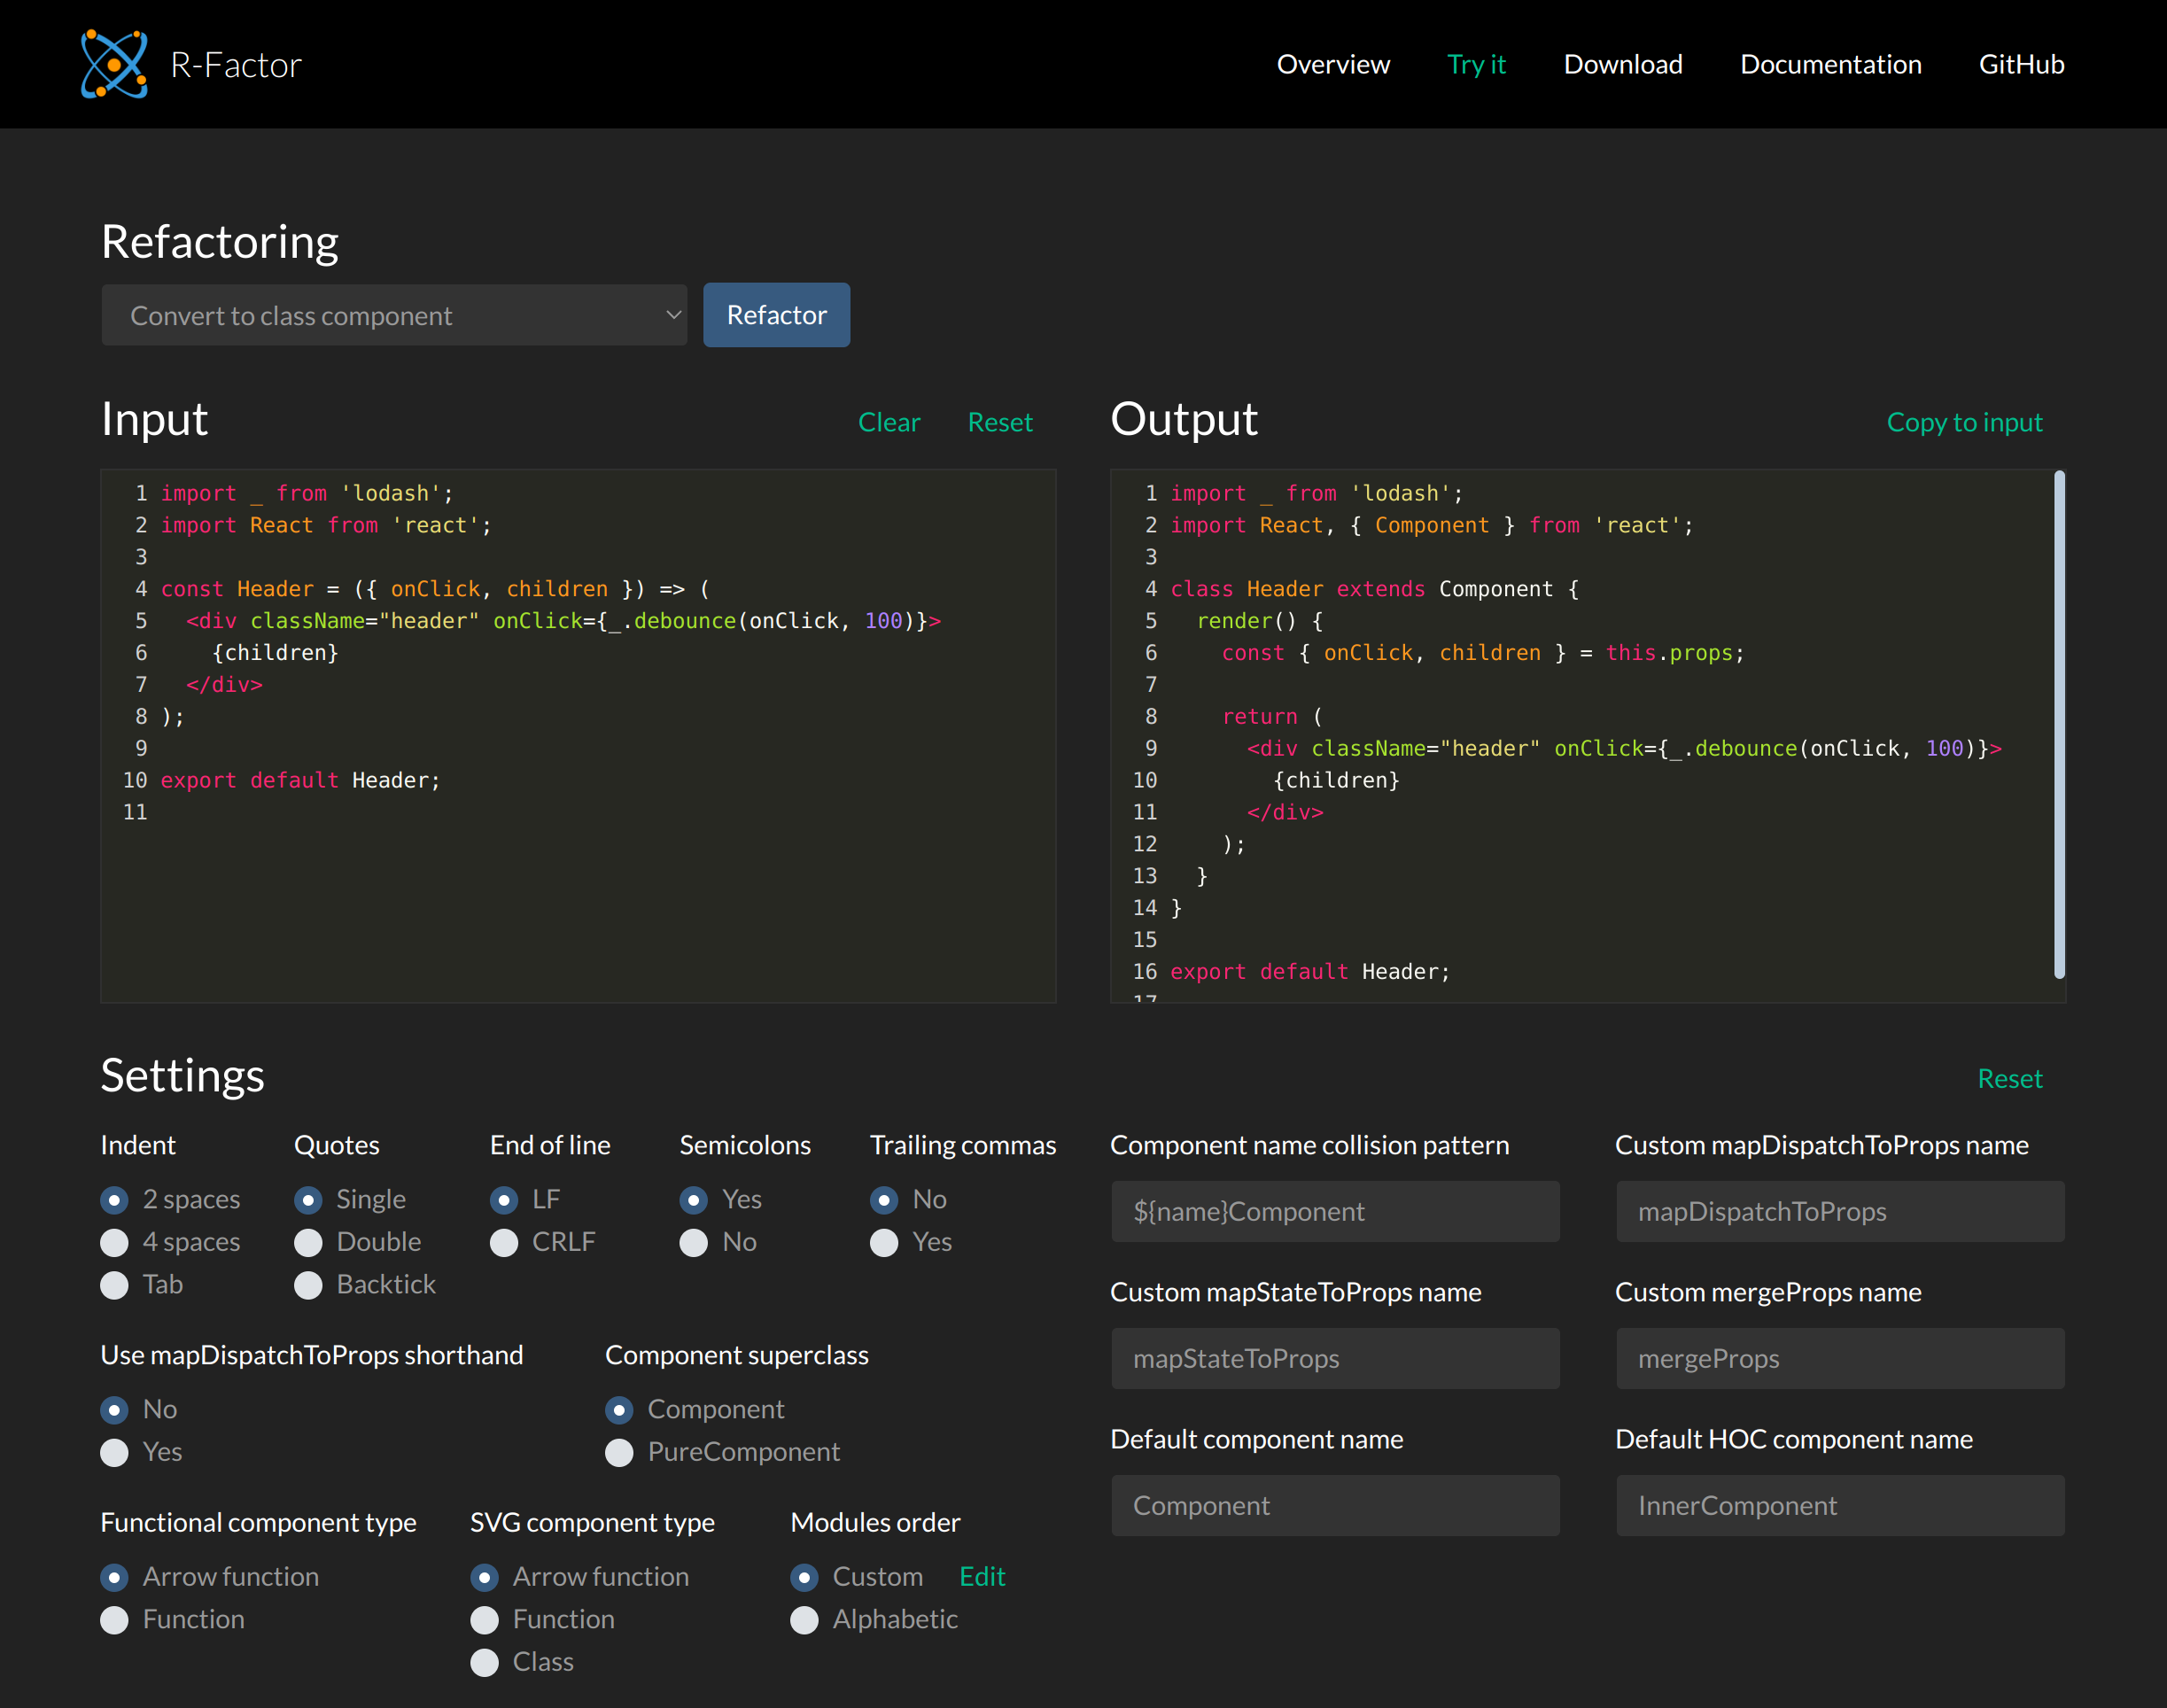Select Trailing commas No option
Image resolution: width=2167 pixels, height=1708 pixels.
[x=884, y=1199]
